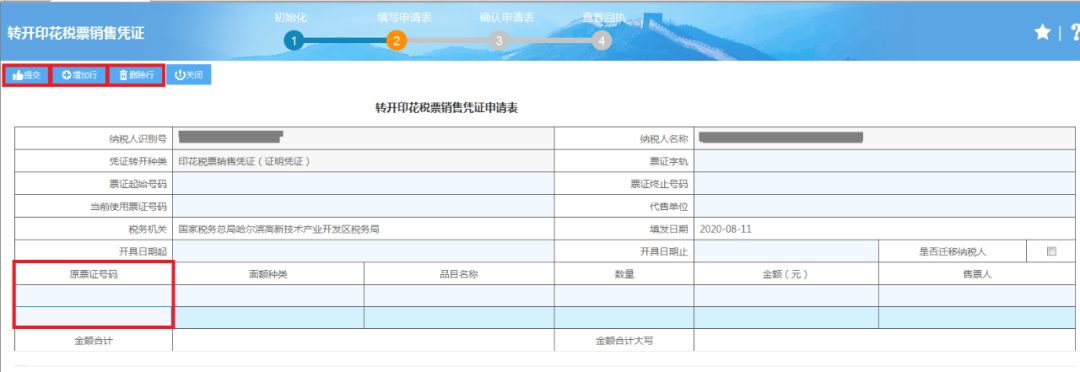This screenshot has width=1080, height=372.
Task: Open step 4 查看回执 circle
Action: click(601, 41)
